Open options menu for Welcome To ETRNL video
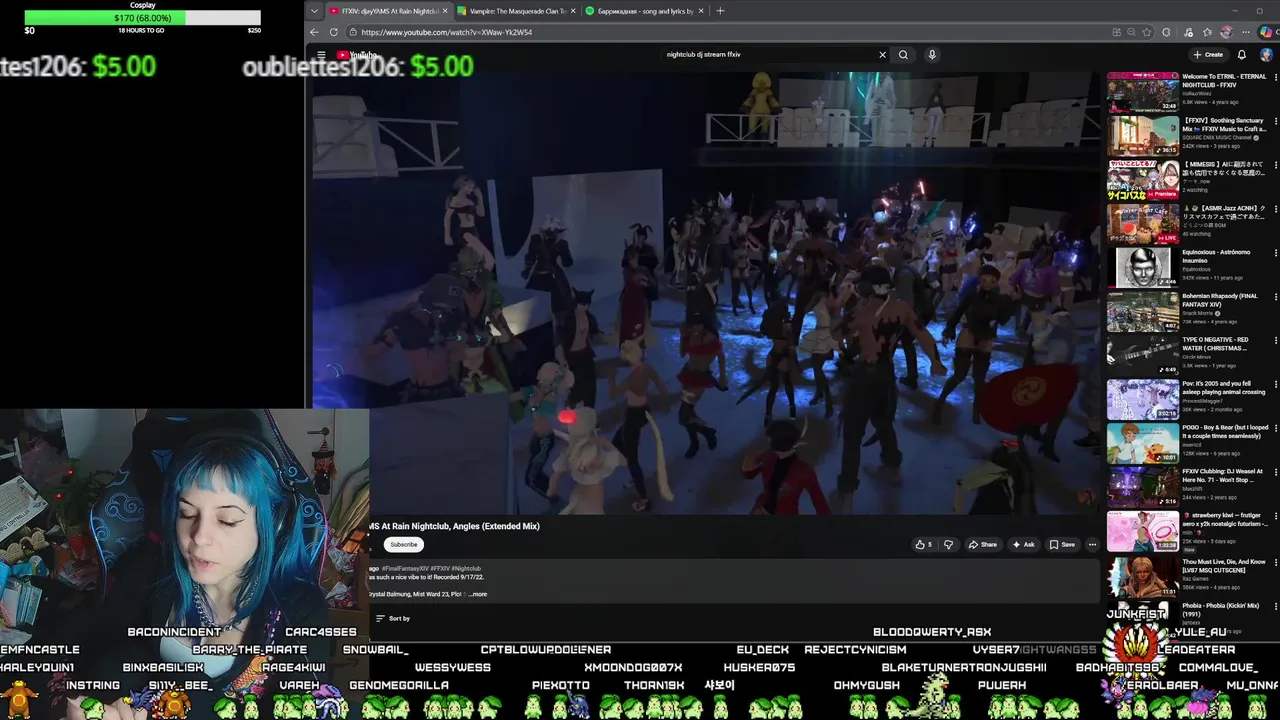This screenshot has height=720, width=1280. 1275,77
